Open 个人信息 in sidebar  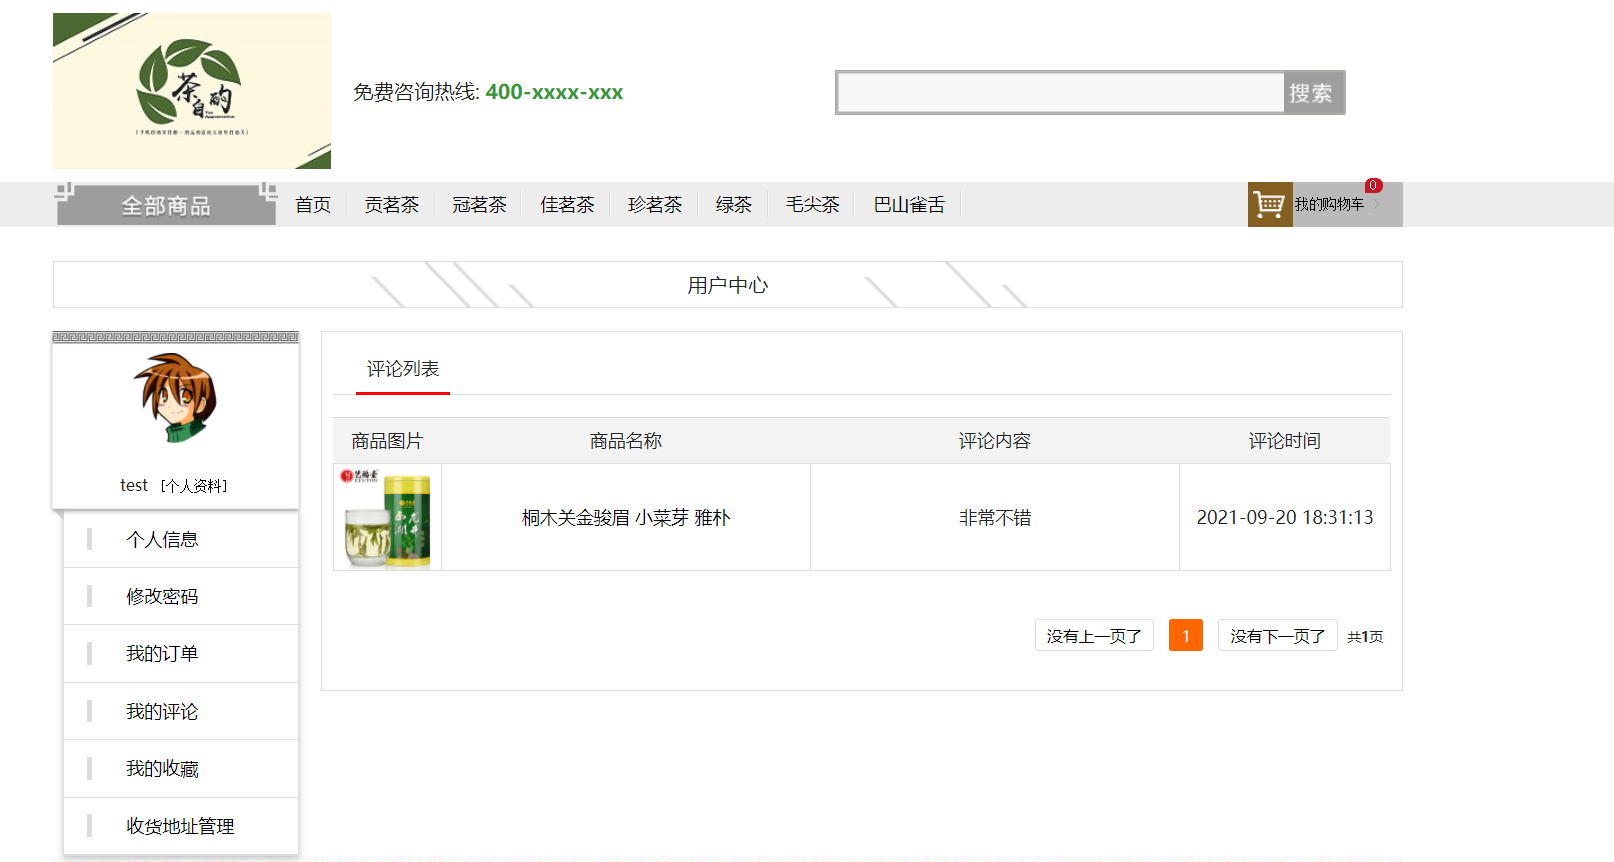(162, 540)
